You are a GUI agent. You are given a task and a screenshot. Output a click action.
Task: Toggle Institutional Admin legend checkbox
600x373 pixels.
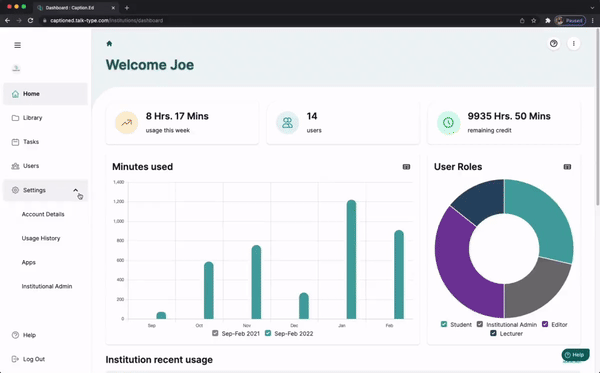coord(480,324)
